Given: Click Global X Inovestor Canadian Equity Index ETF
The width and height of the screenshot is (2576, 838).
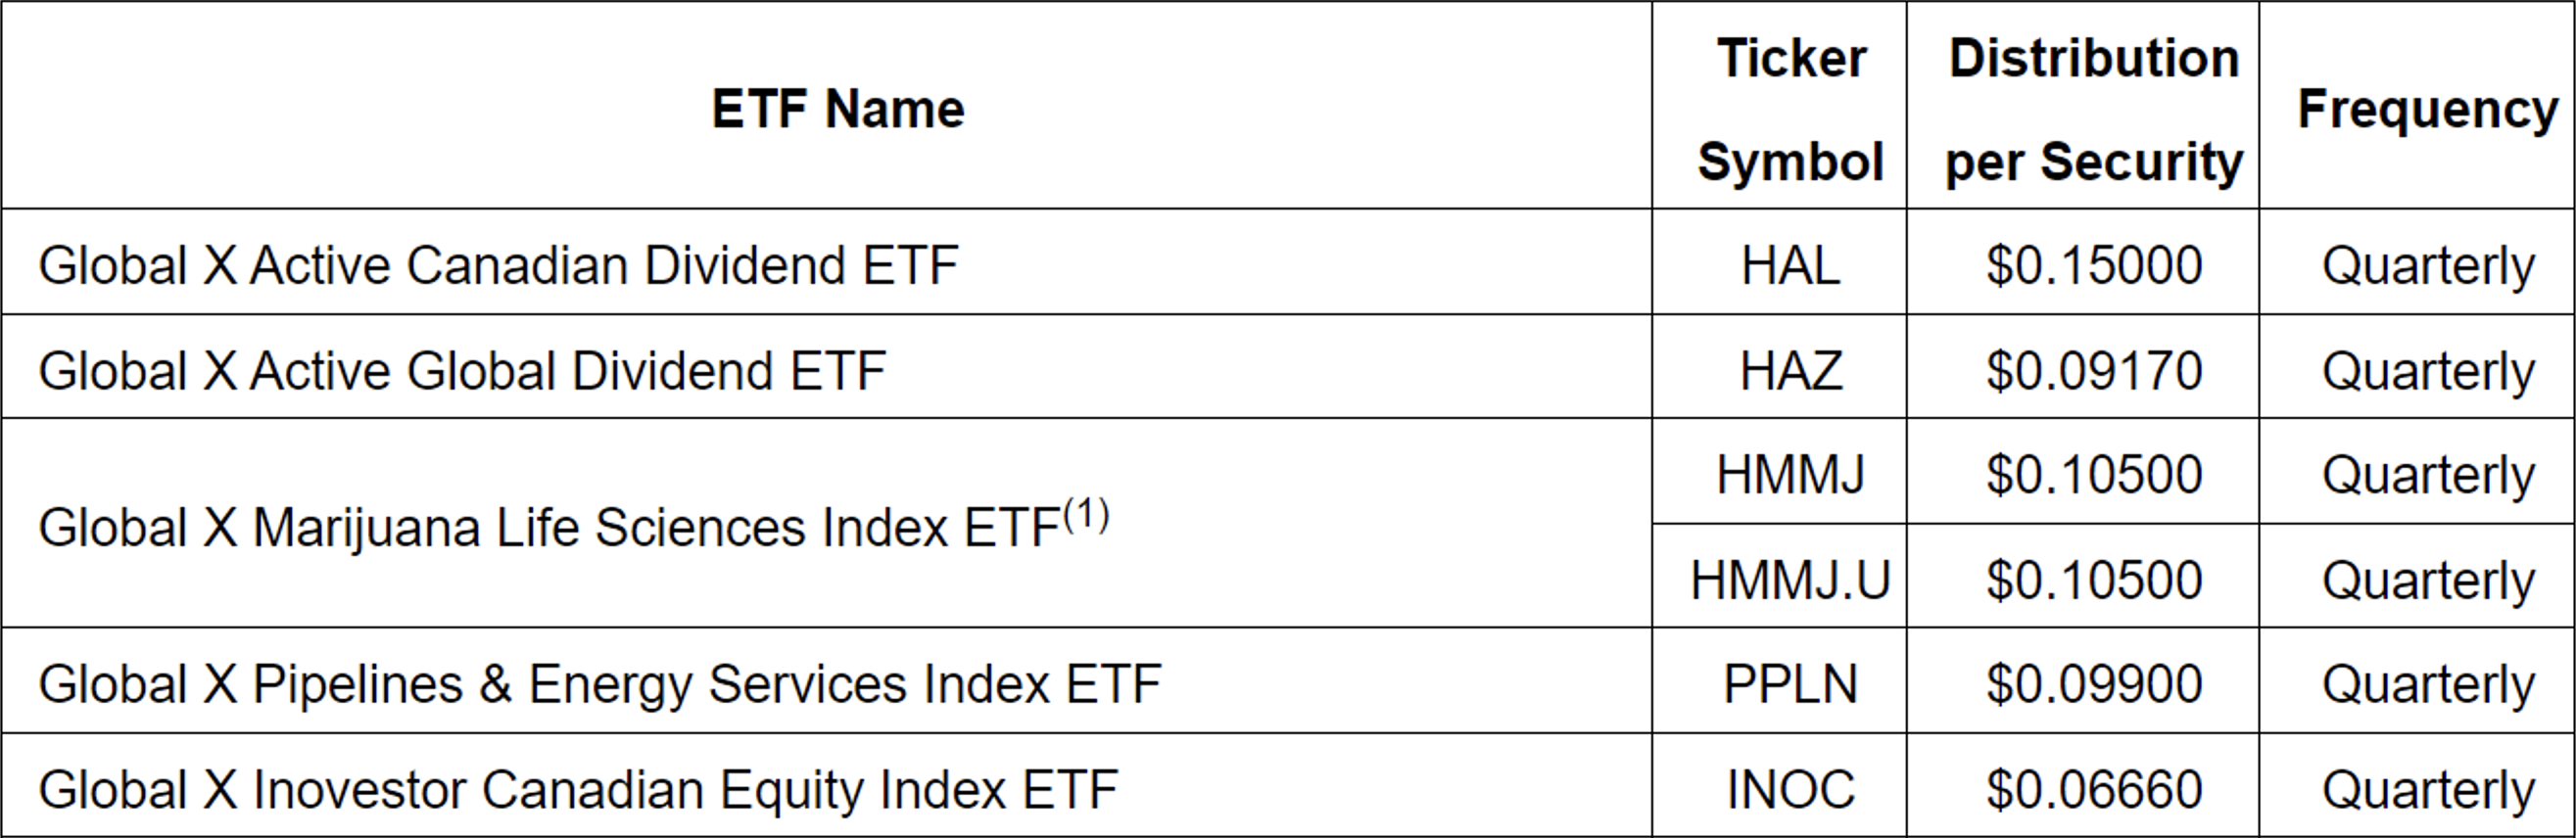Looking at the screenshot, I should tap(578, 789).
